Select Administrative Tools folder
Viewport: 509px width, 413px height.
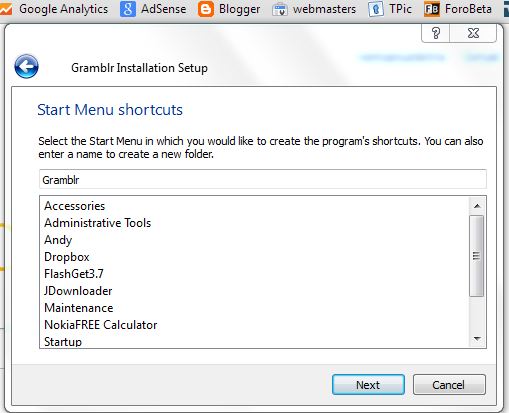(x=98, y=223)
